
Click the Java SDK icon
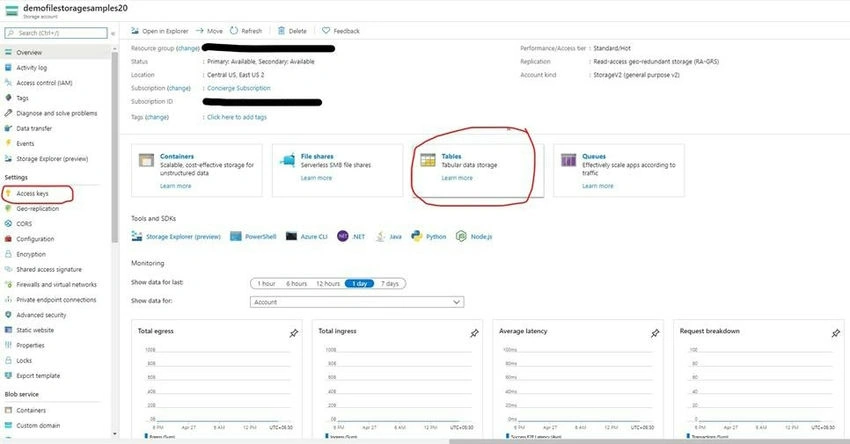pyautogui.click(x=381, y=236)
